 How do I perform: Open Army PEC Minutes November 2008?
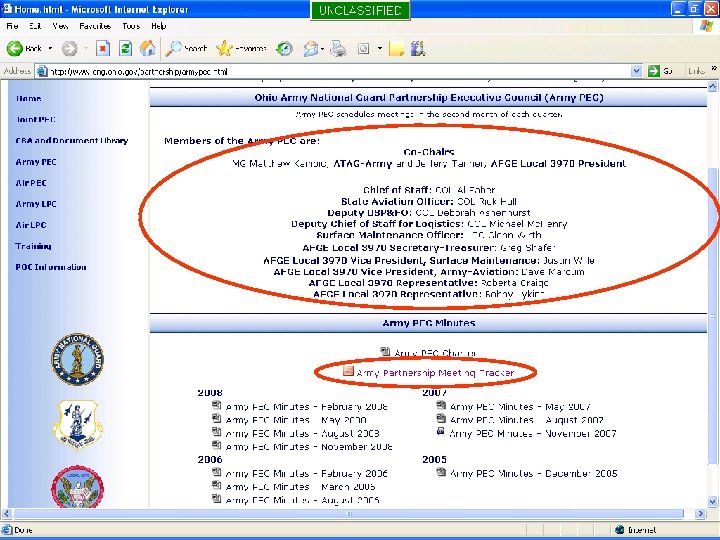pos(309,447)
